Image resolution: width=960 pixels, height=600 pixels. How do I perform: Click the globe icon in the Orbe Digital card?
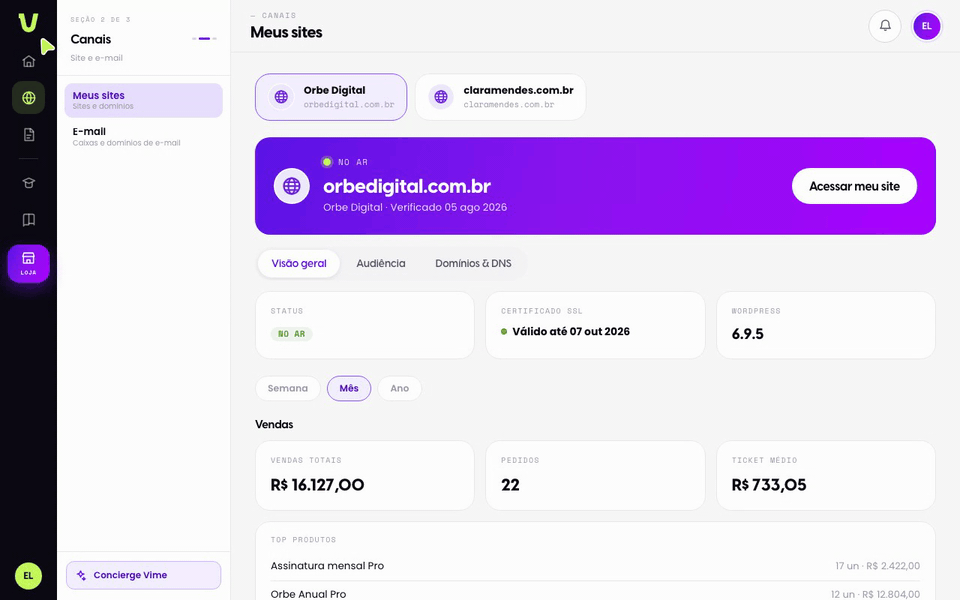(x=281, y=97)
